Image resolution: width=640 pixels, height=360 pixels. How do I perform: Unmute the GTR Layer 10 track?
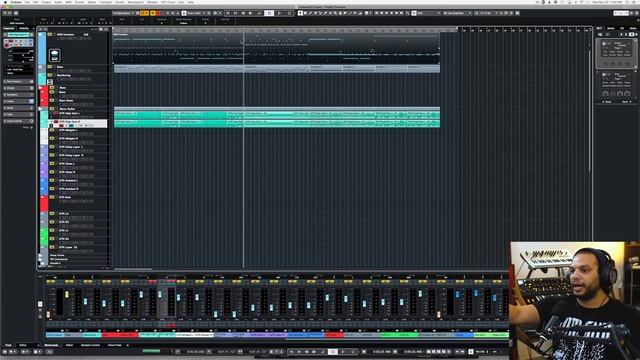52,247
